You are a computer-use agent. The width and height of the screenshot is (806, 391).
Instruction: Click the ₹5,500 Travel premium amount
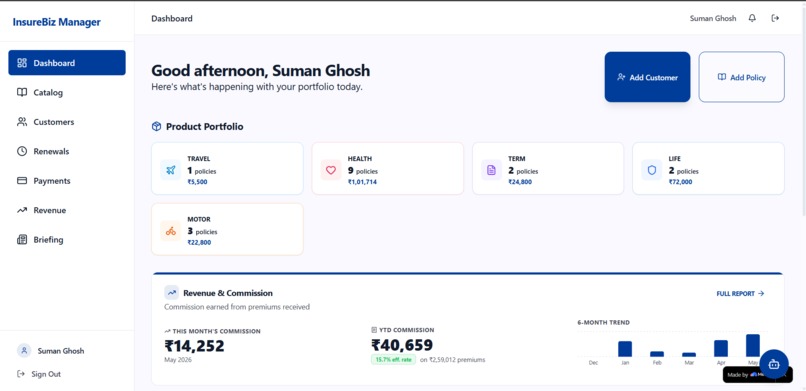(x=197, y=182)
